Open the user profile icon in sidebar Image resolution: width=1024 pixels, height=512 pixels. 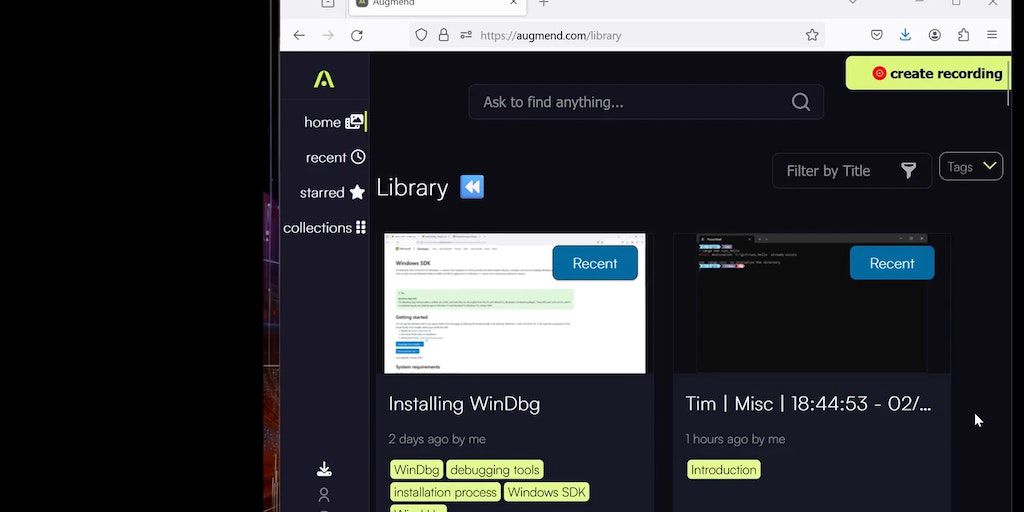324,494
